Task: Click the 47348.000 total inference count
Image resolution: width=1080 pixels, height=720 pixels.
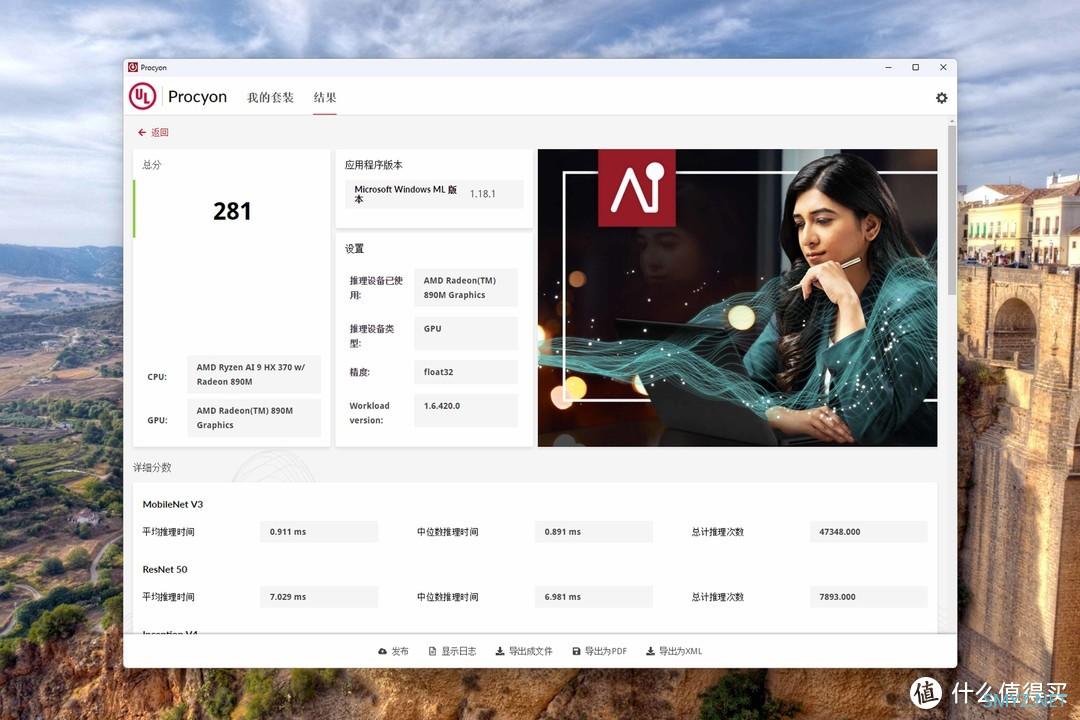Action: [x=869, y=532]
